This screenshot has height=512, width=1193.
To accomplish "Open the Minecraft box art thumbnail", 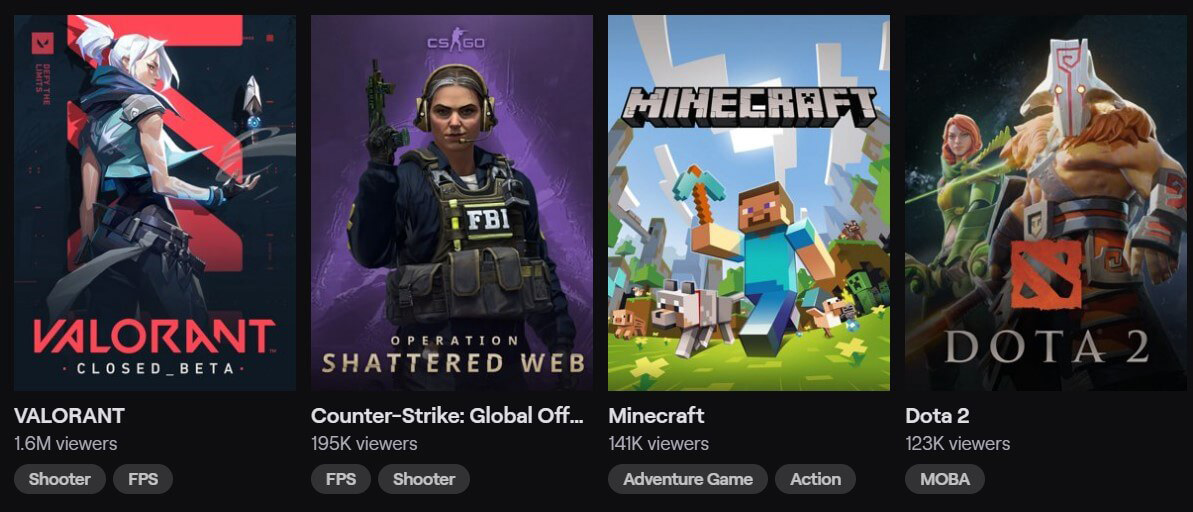I will pos(749,202).
